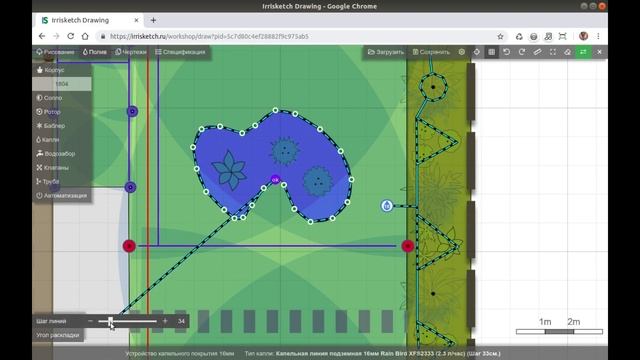Click the 1804 value field under Корпус

click(x=62, y=84)
